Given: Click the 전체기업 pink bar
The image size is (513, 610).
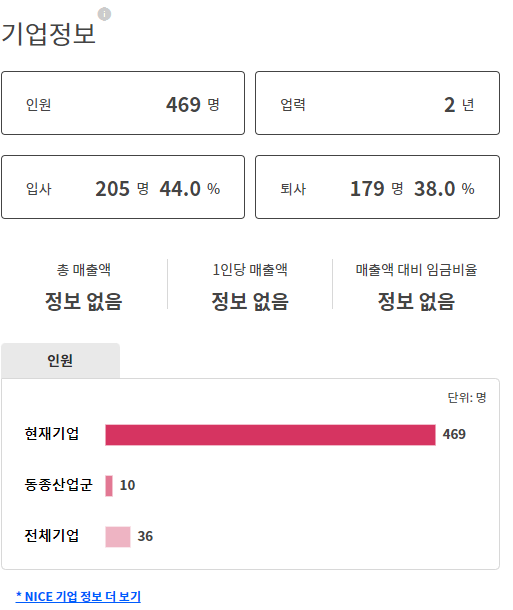Looking at the screenshot, I should 118,537.
